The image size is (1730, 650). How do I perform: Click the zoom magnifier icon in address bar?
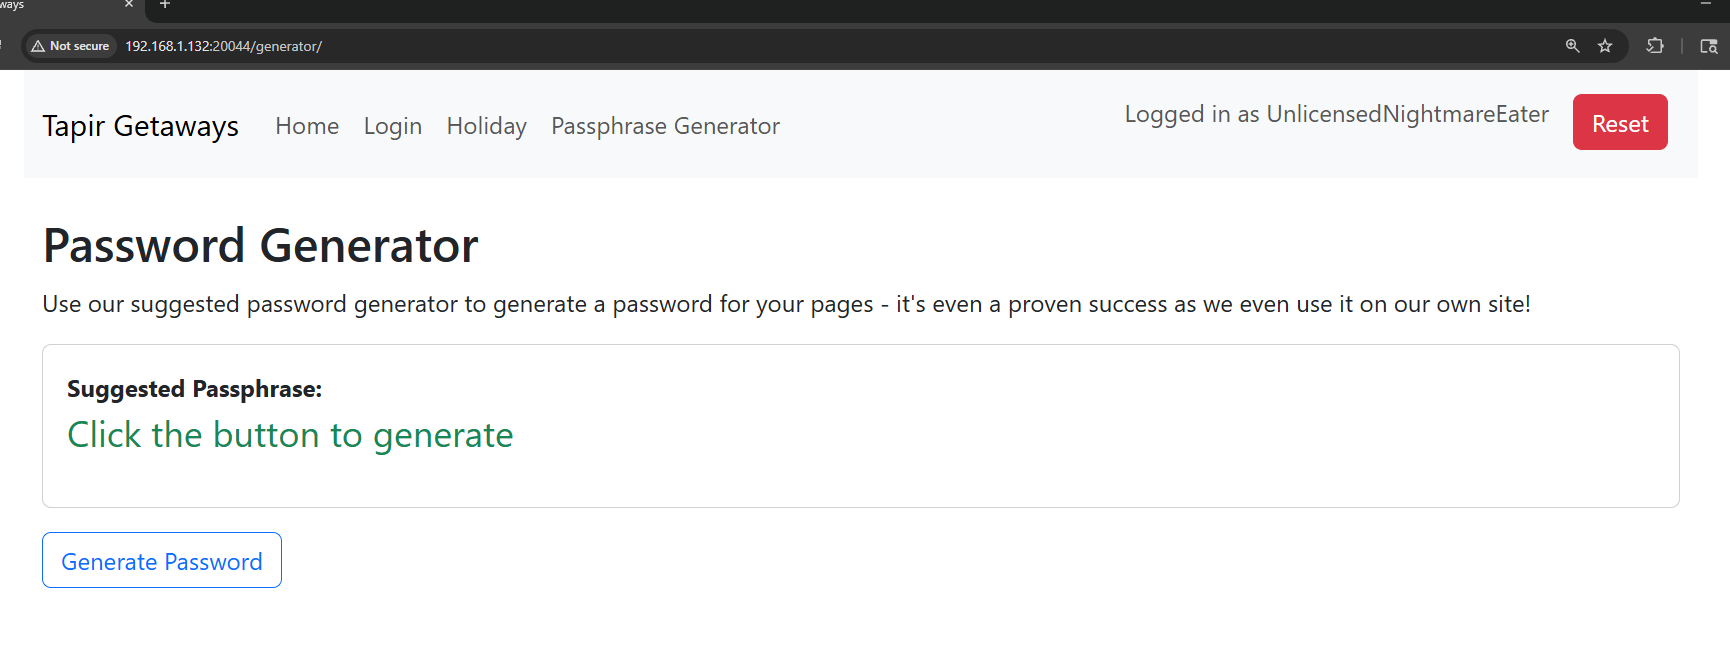[x=1572, y=46]
